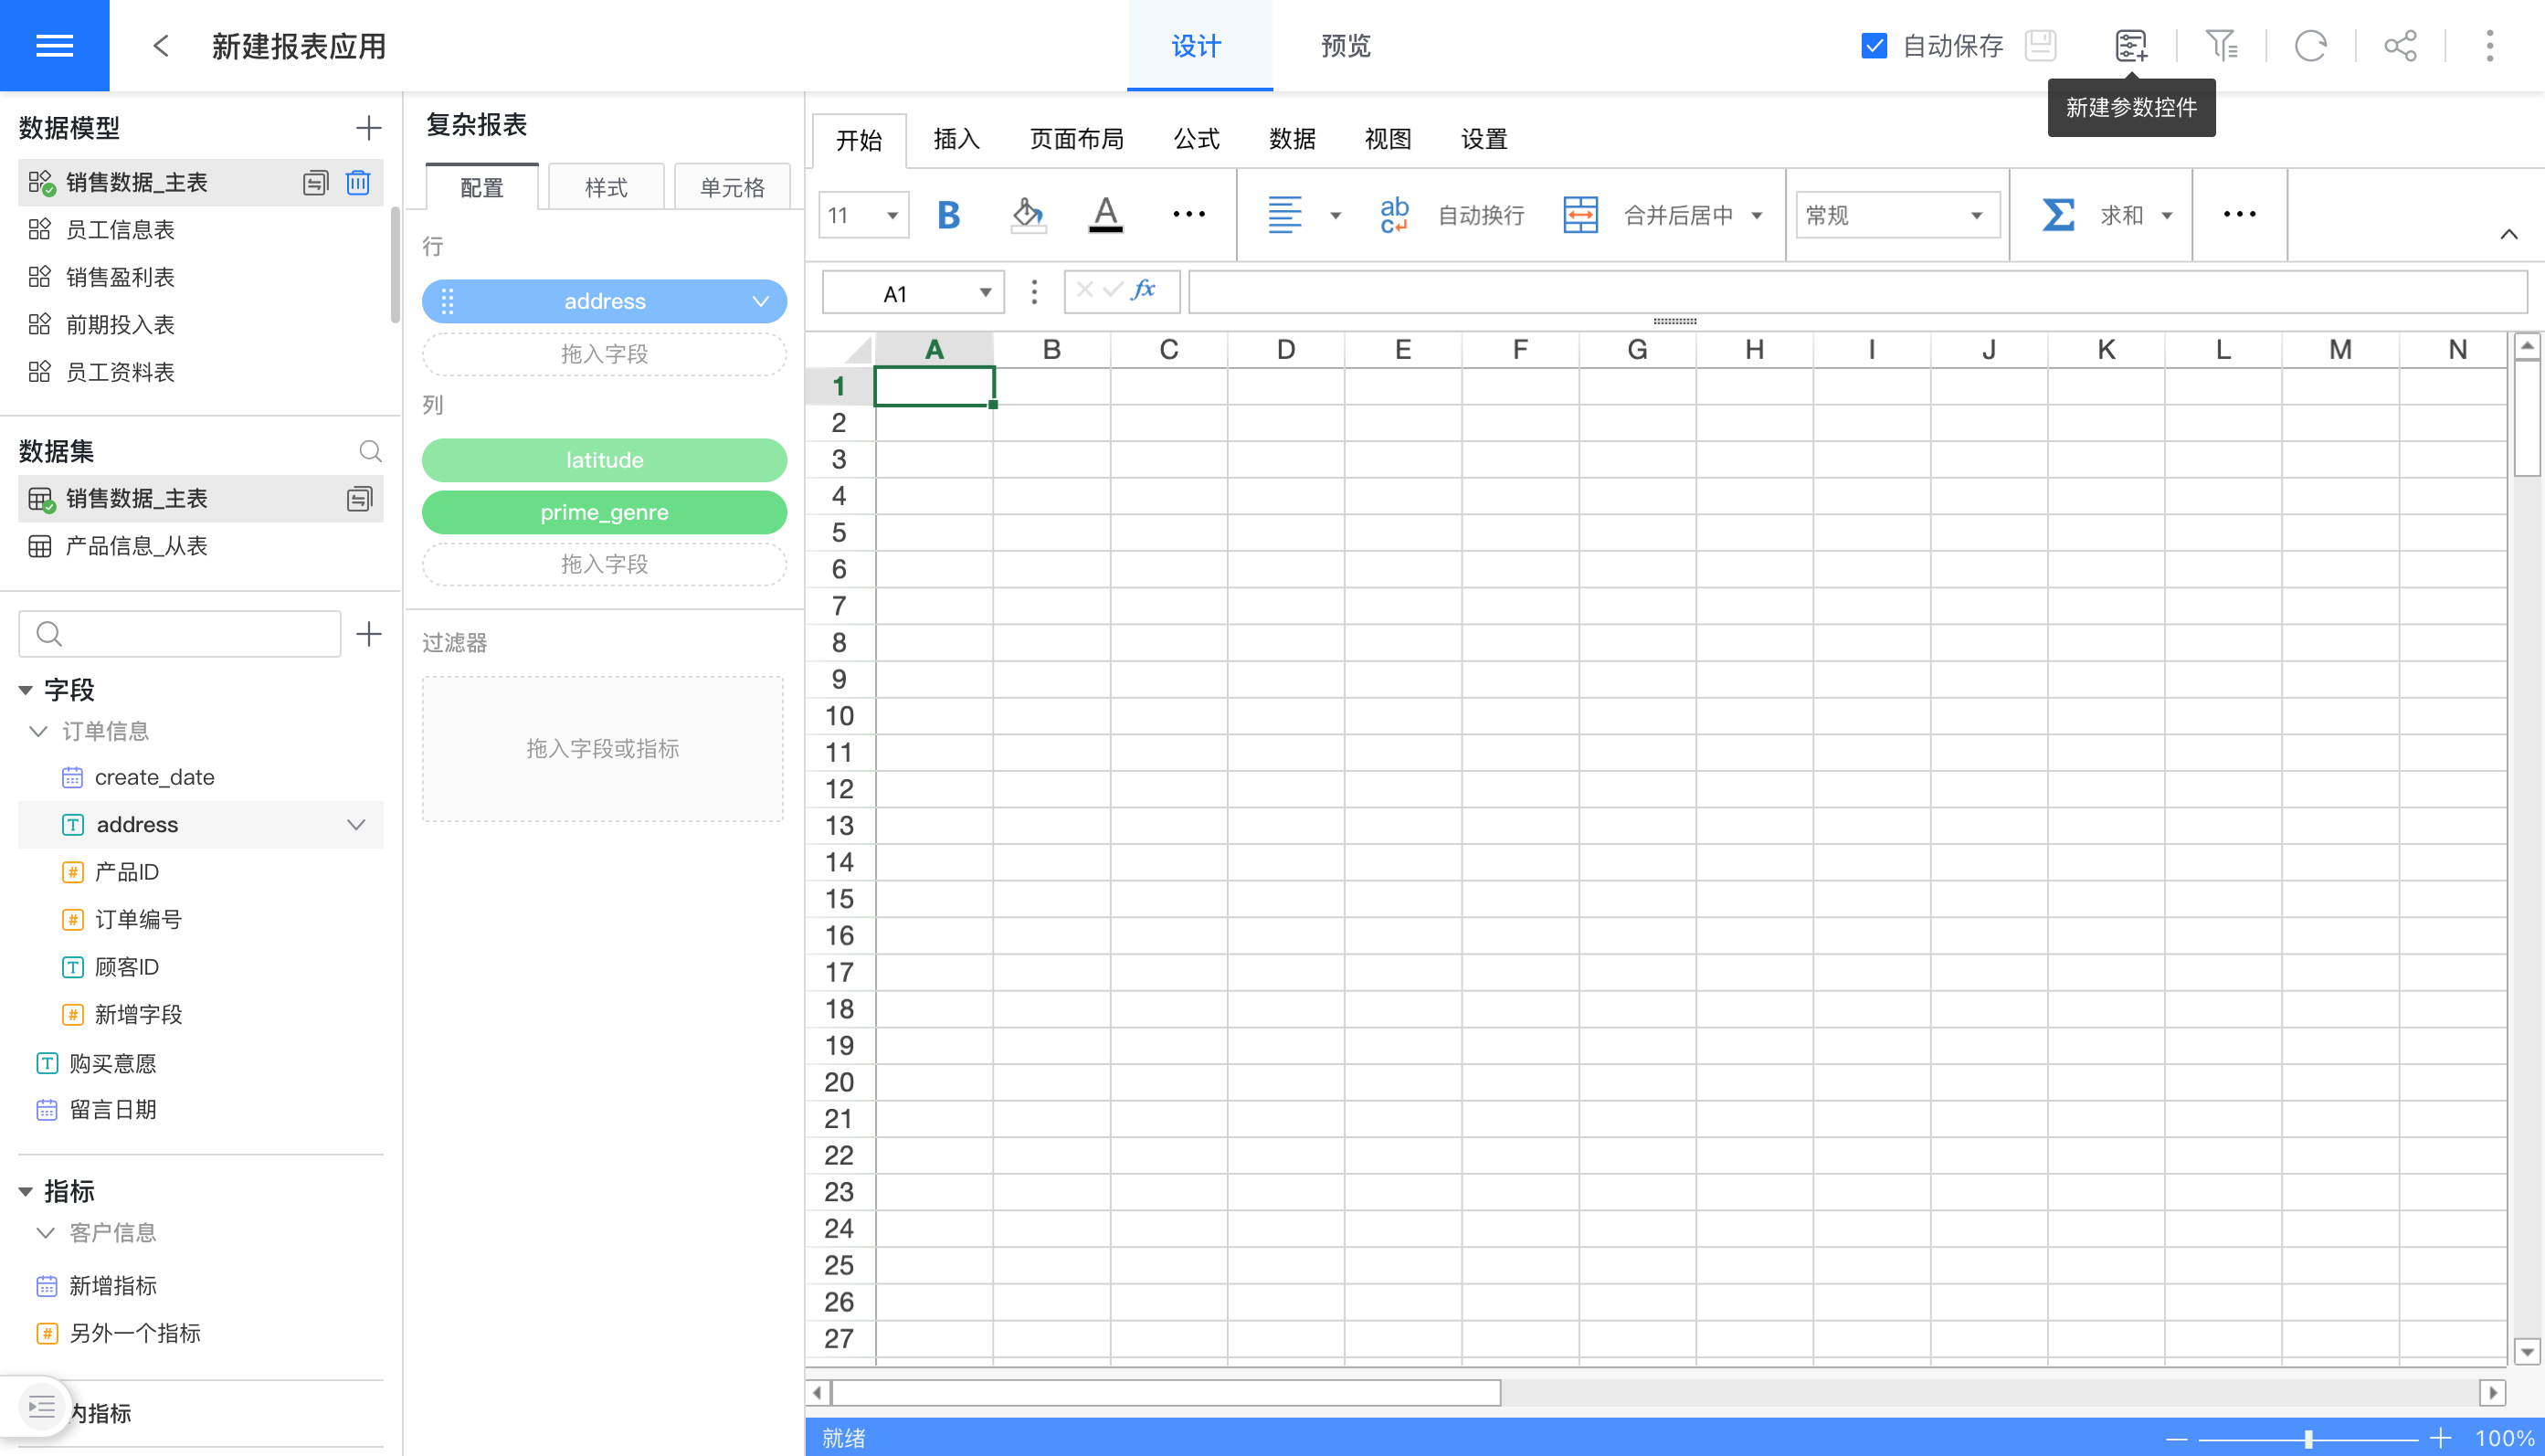Click copy icon on 销售数据_主表 model row
2545x1456 pixels.
coord(315,183)
